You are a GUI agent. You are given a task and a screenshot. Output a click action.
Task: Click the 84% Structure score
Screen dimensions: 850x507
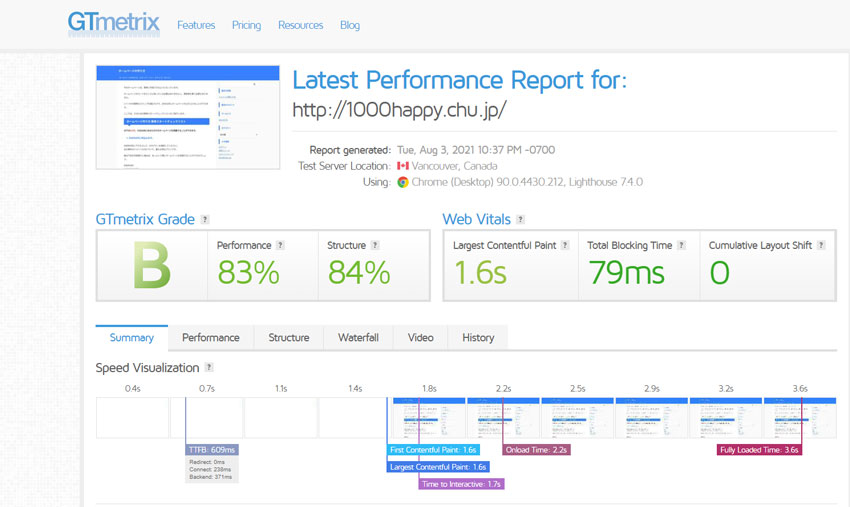coord(359,272)
